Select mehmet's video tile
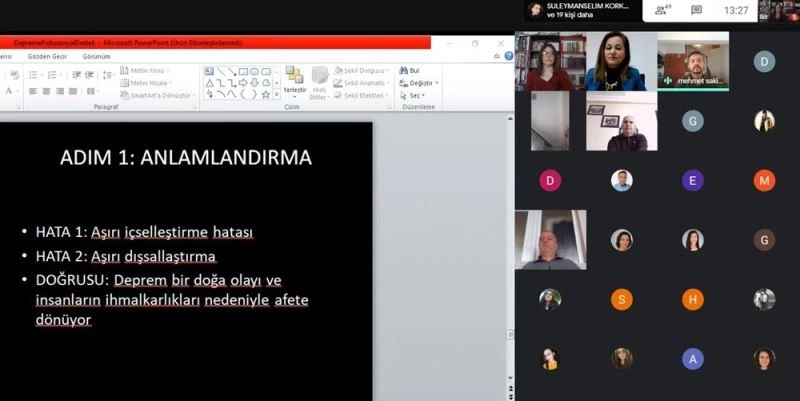This screenshot has width=800, height=401. click(693, 61)
